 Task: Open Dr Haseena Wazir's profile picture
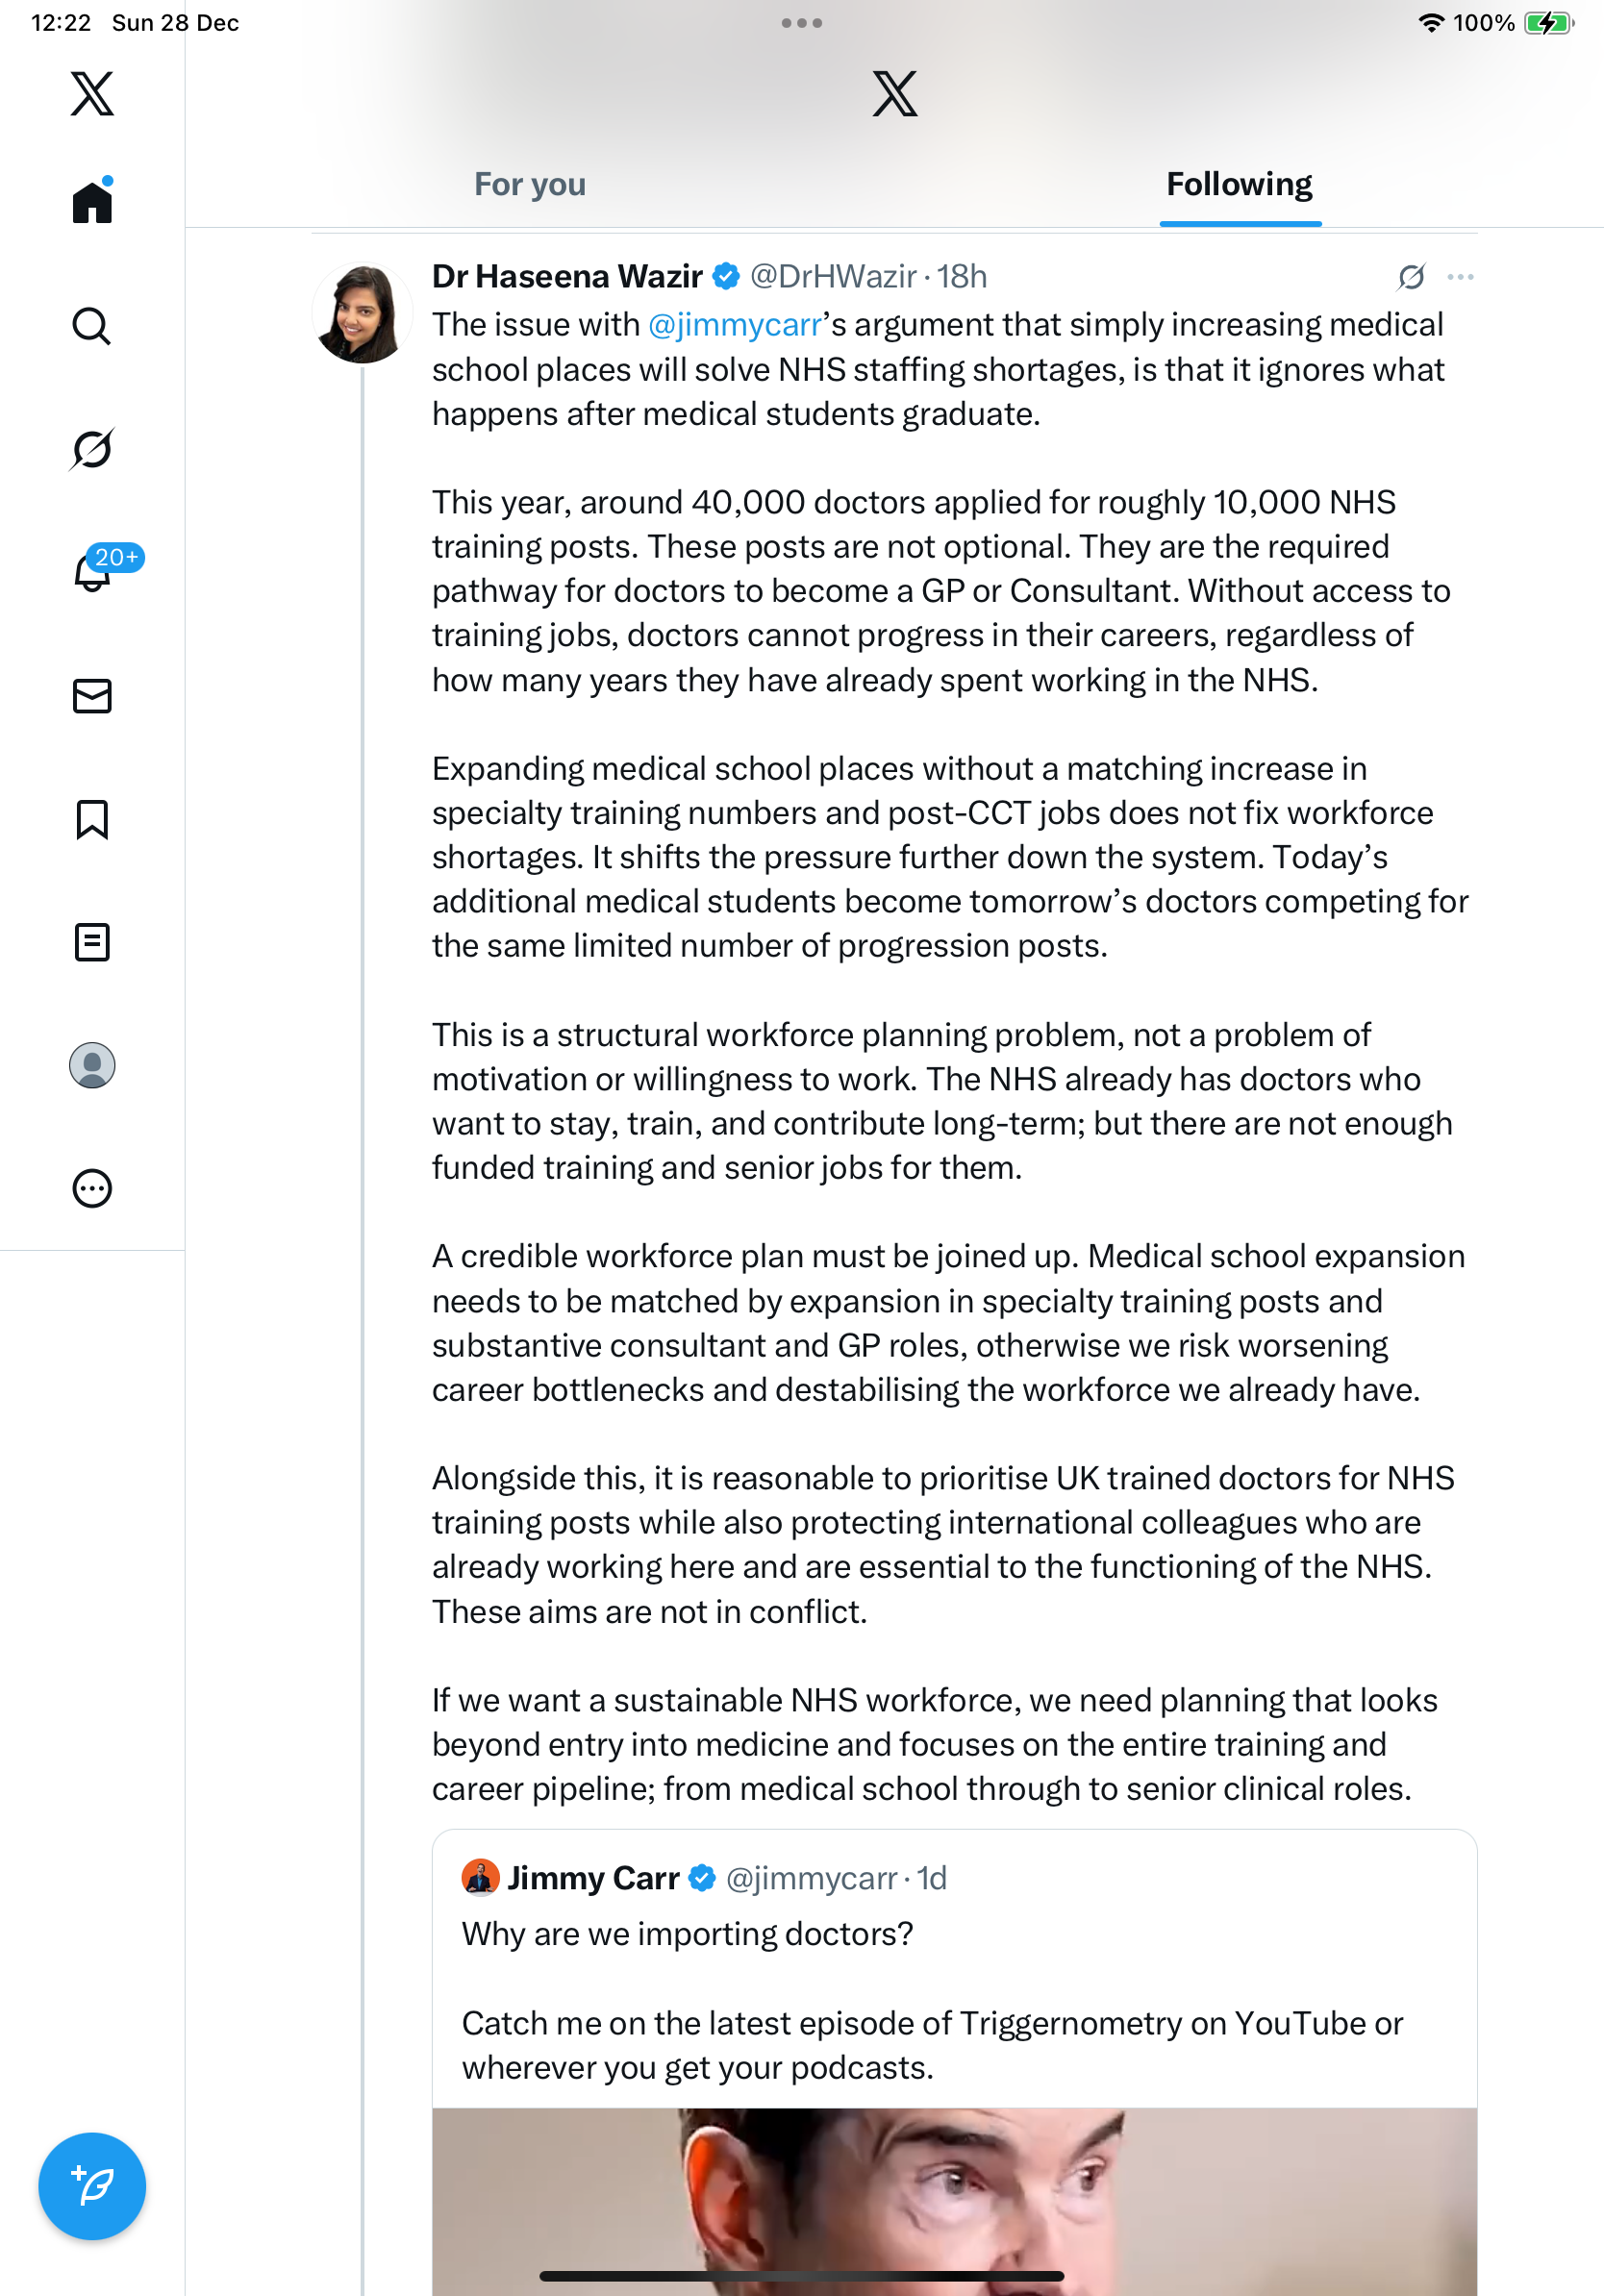(362, 313)
